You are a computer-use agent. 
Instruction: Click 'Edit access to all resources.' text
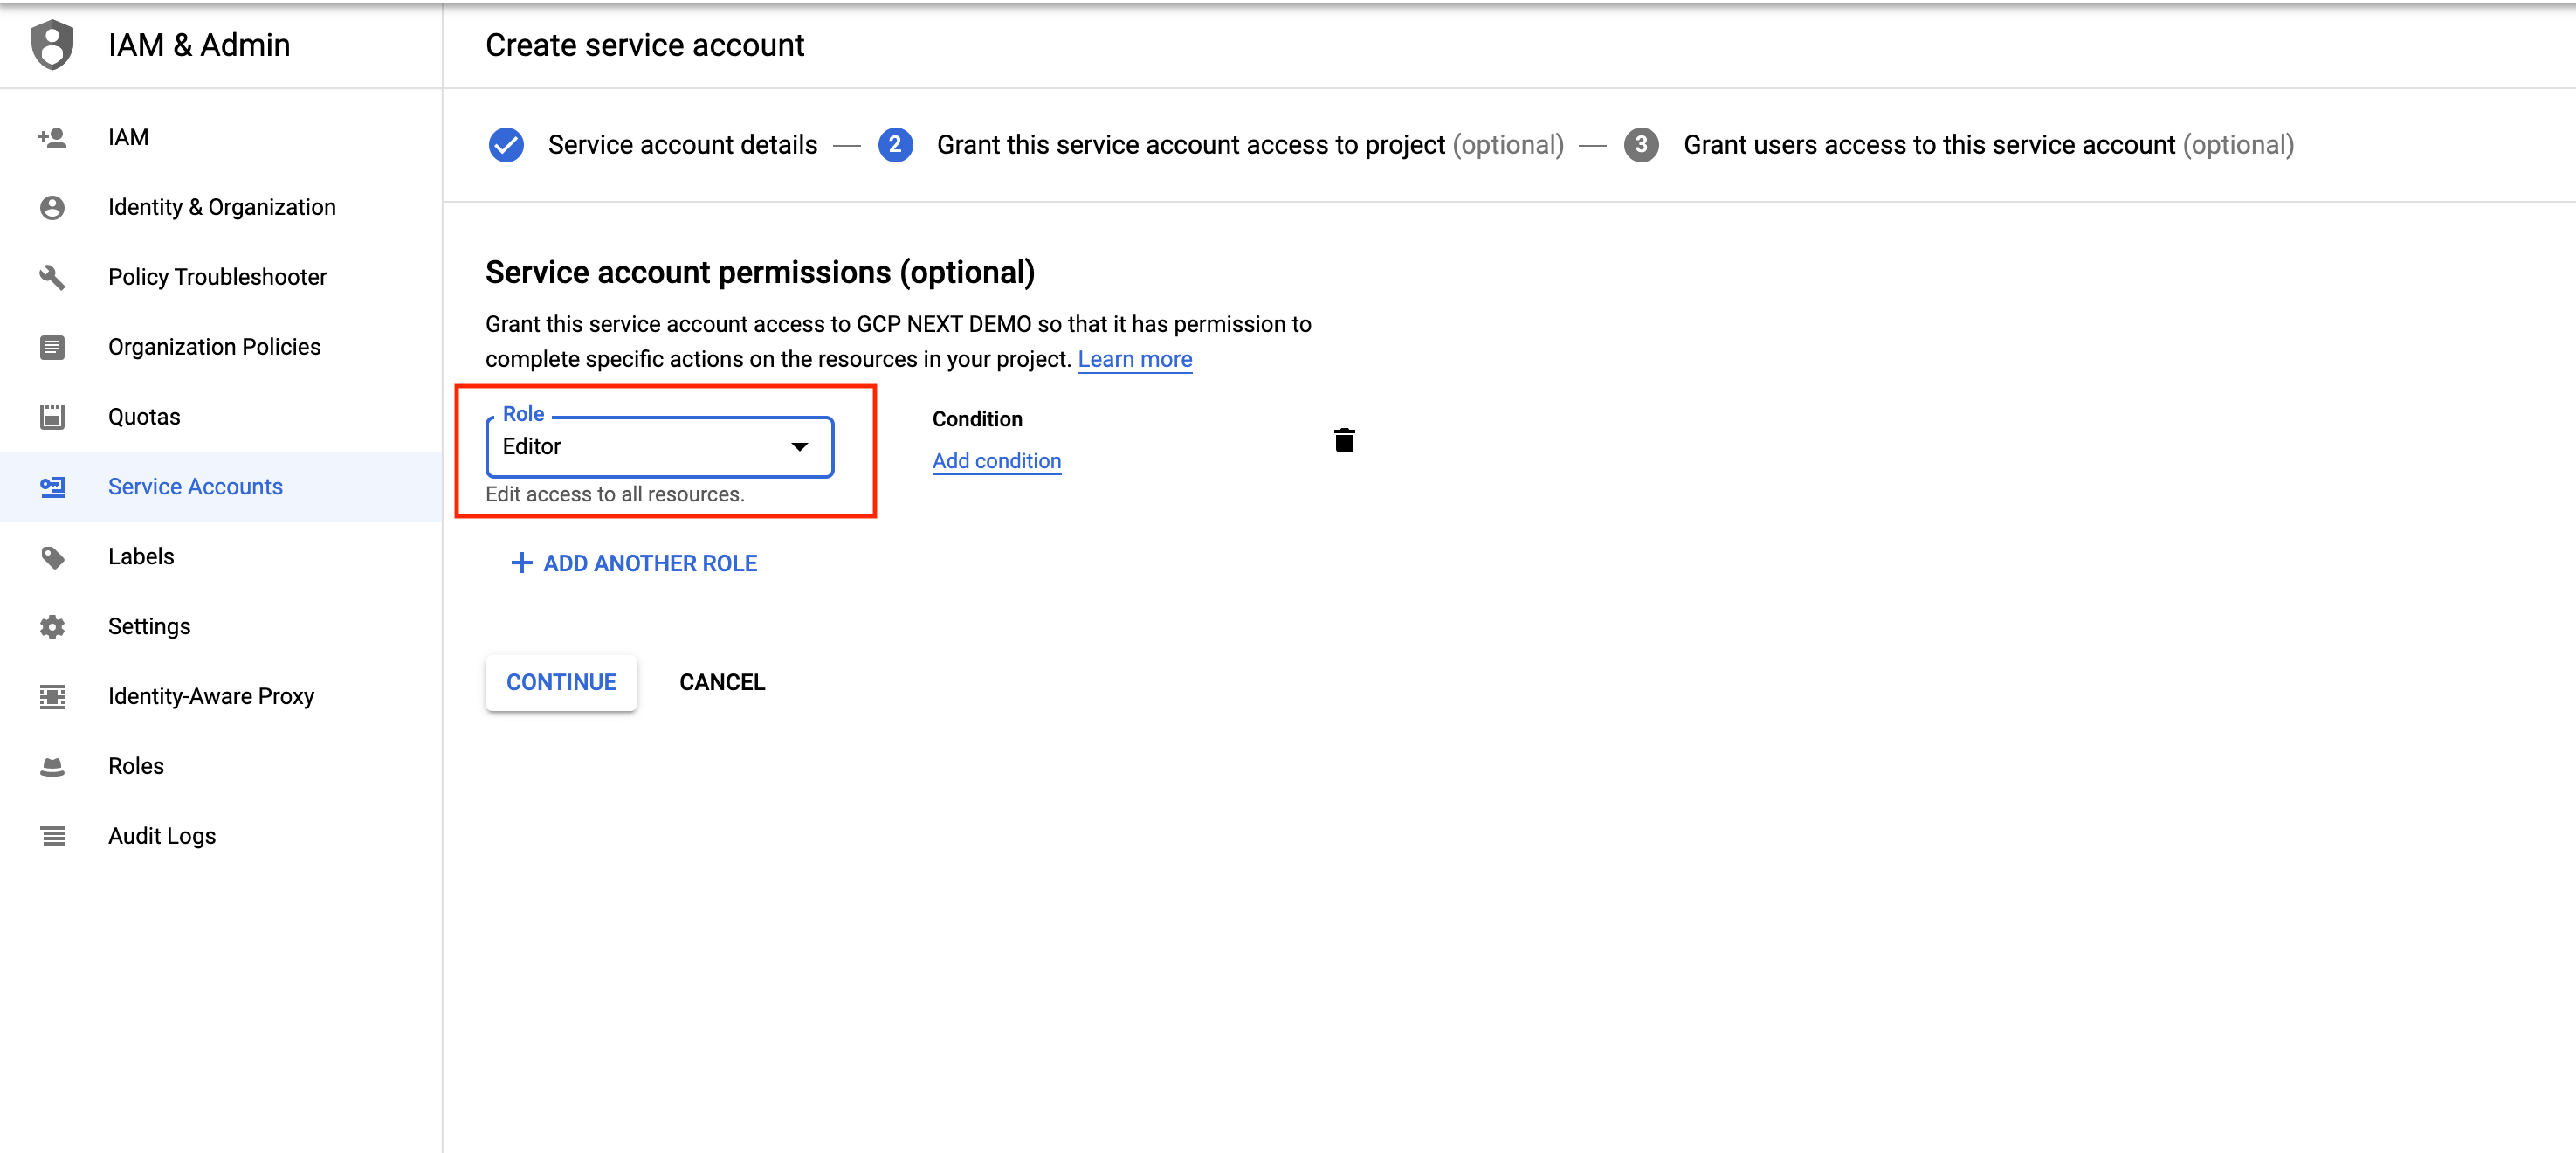[x=615, y=494]
